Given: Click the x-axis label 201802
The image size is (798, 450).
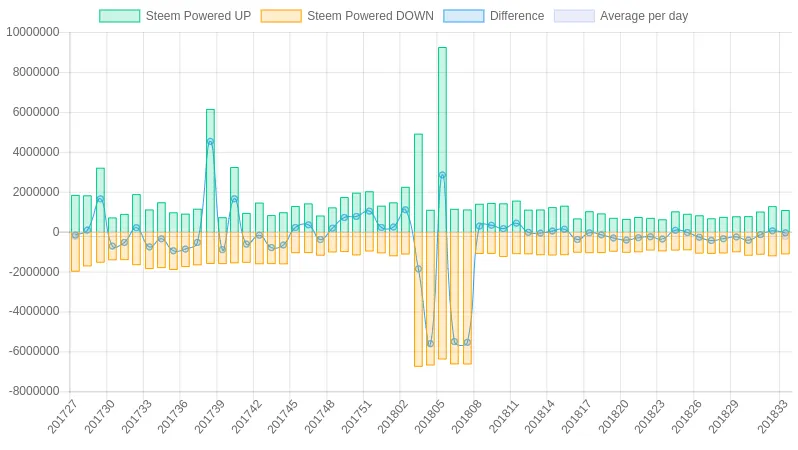Looking at the screenshot, I should pos(392,416).
